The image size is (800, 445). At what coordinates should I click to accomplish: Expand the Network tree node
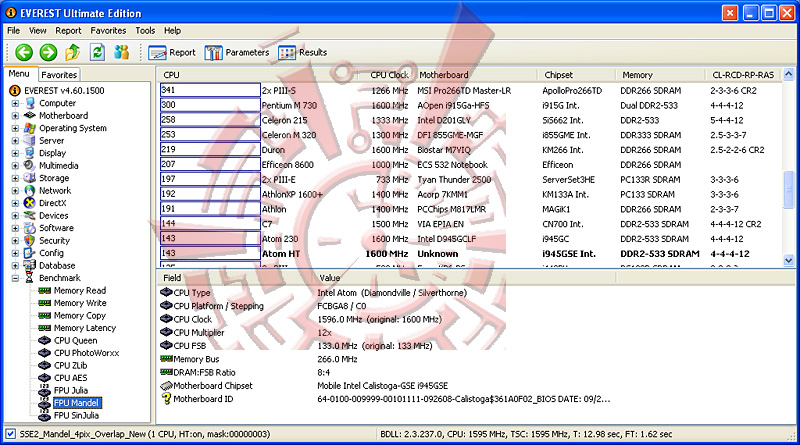15,191
